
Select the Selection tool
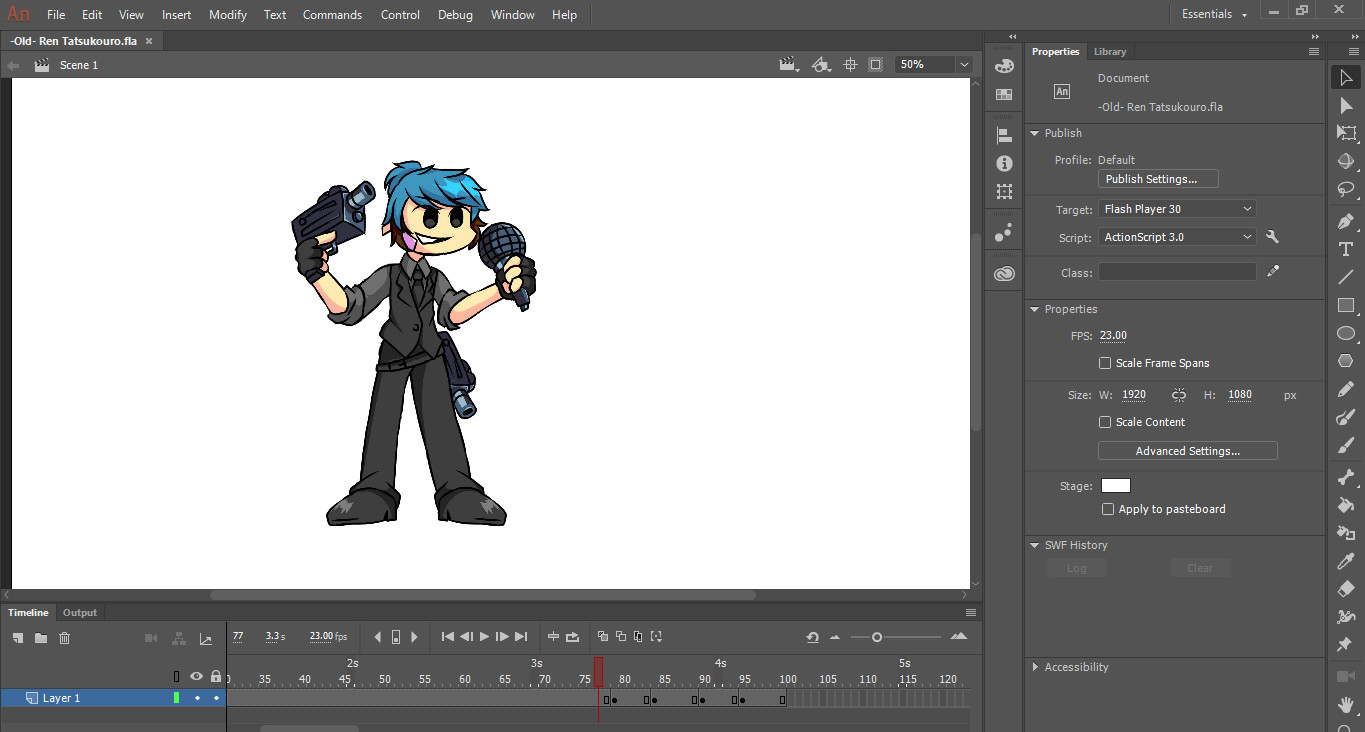click(x=1346, y=77)
